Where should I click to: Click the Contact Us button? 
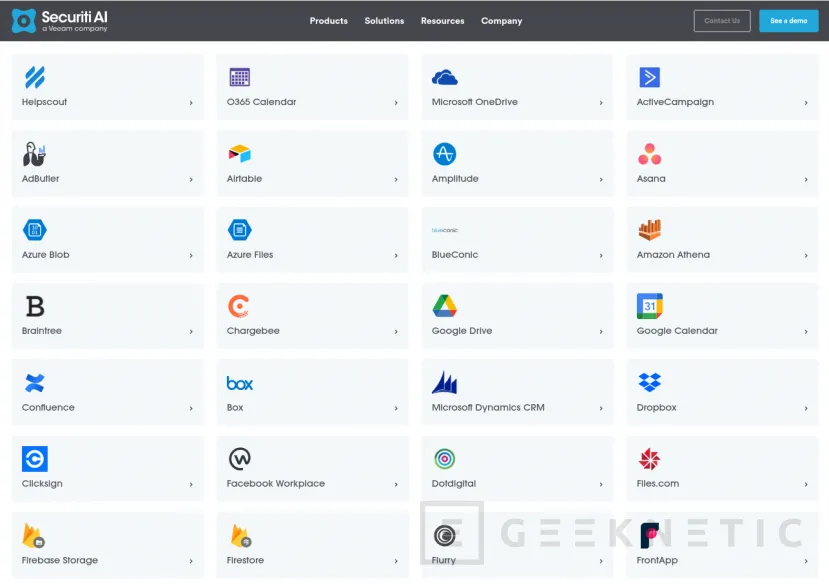click(722, 21)
